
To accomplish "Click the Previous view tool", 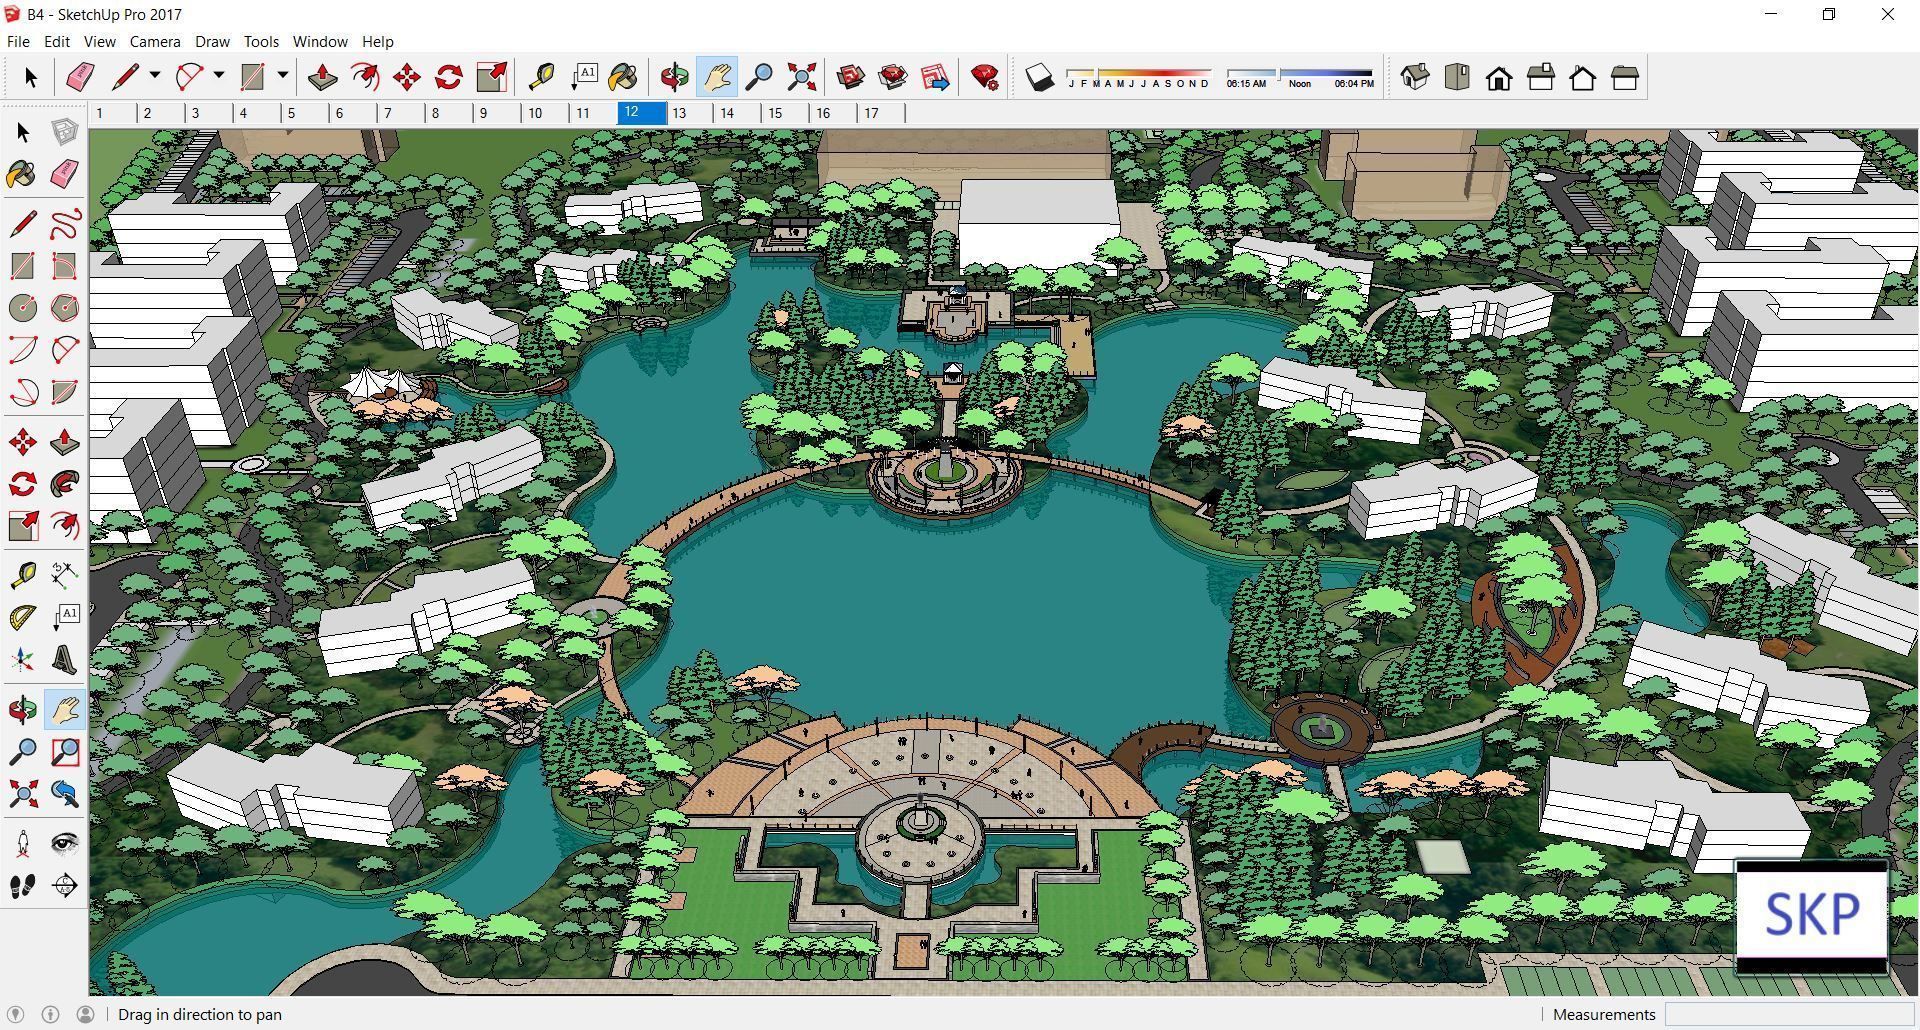I will (64, 794).
